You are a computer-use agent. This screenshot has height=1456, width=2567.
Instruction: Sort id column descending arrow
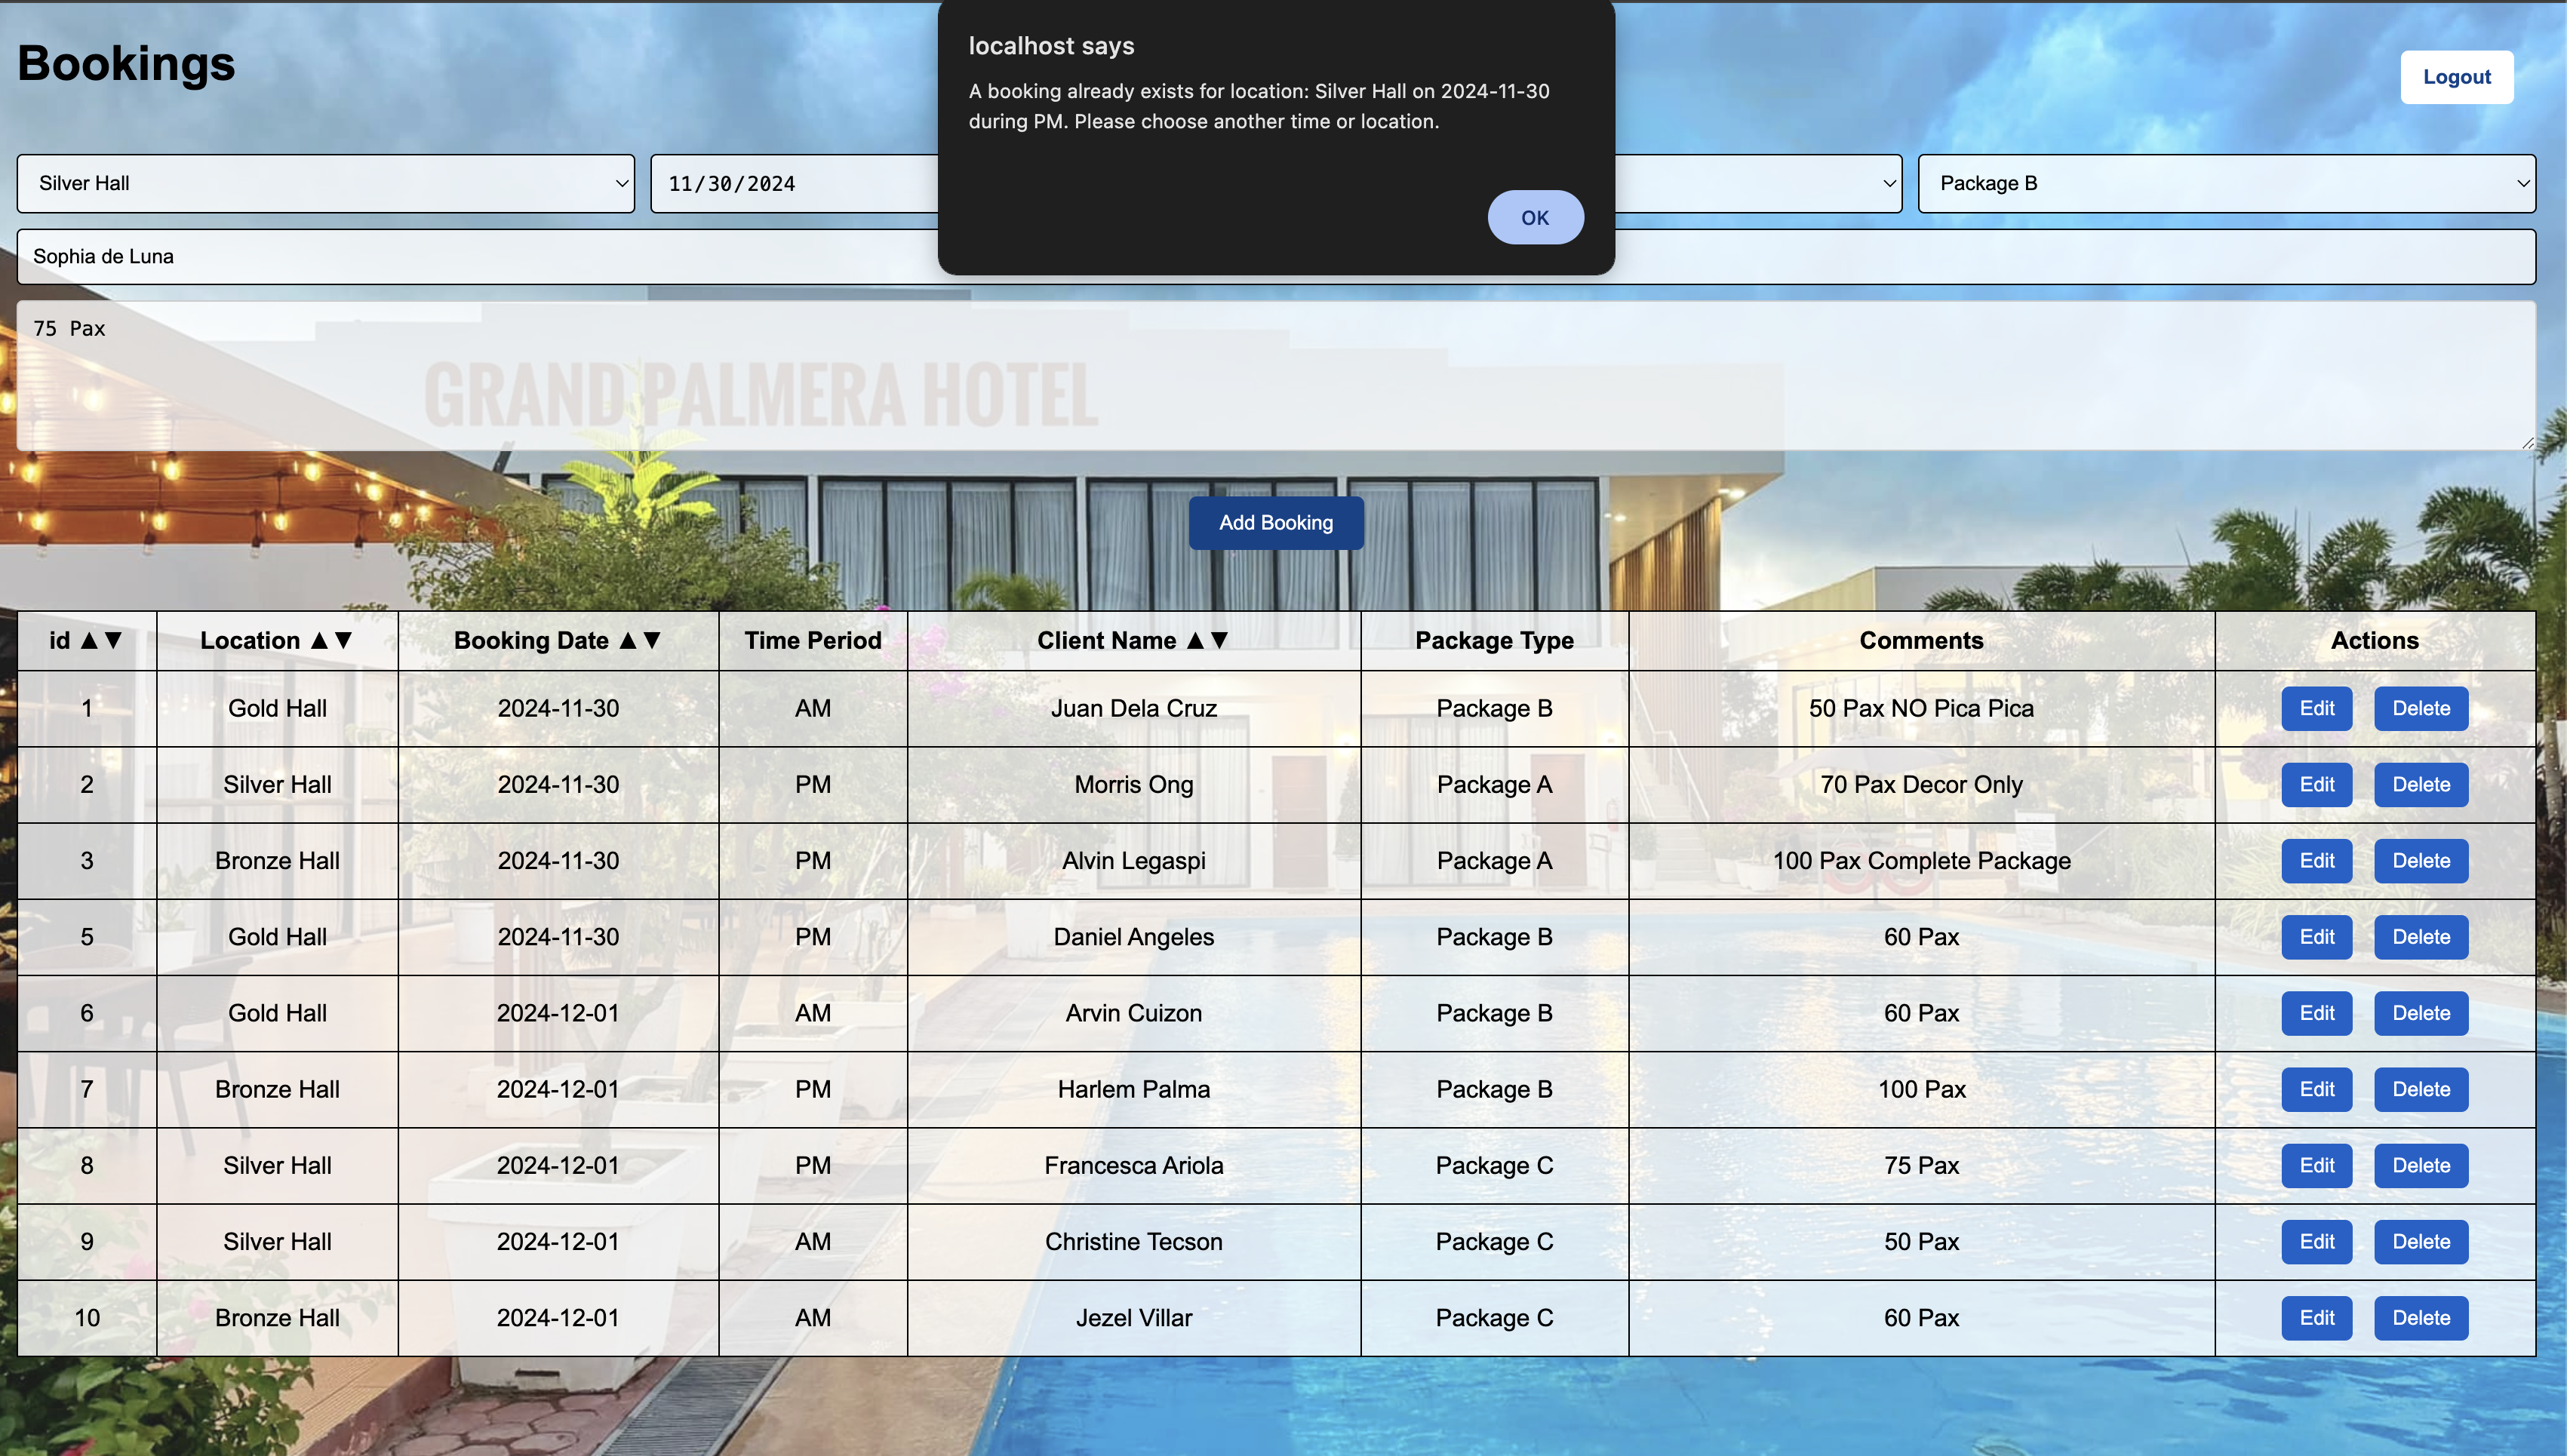click(x=113, y=640)
